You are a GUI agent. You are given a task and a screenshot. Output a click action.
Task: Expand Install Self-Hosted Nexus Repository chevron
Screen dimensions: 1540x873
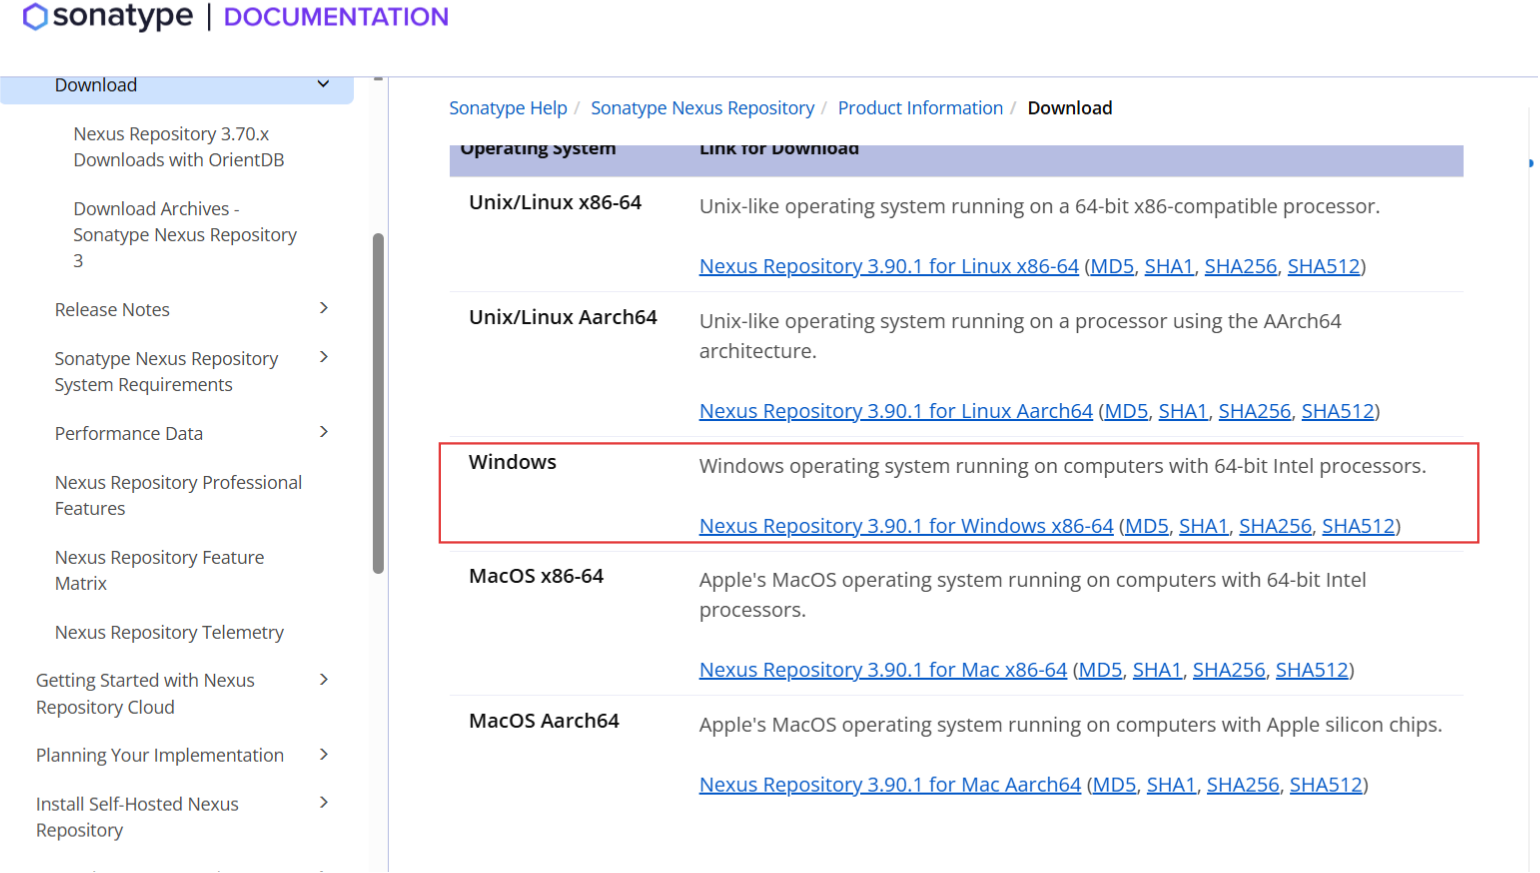click(x=323, y=803)
